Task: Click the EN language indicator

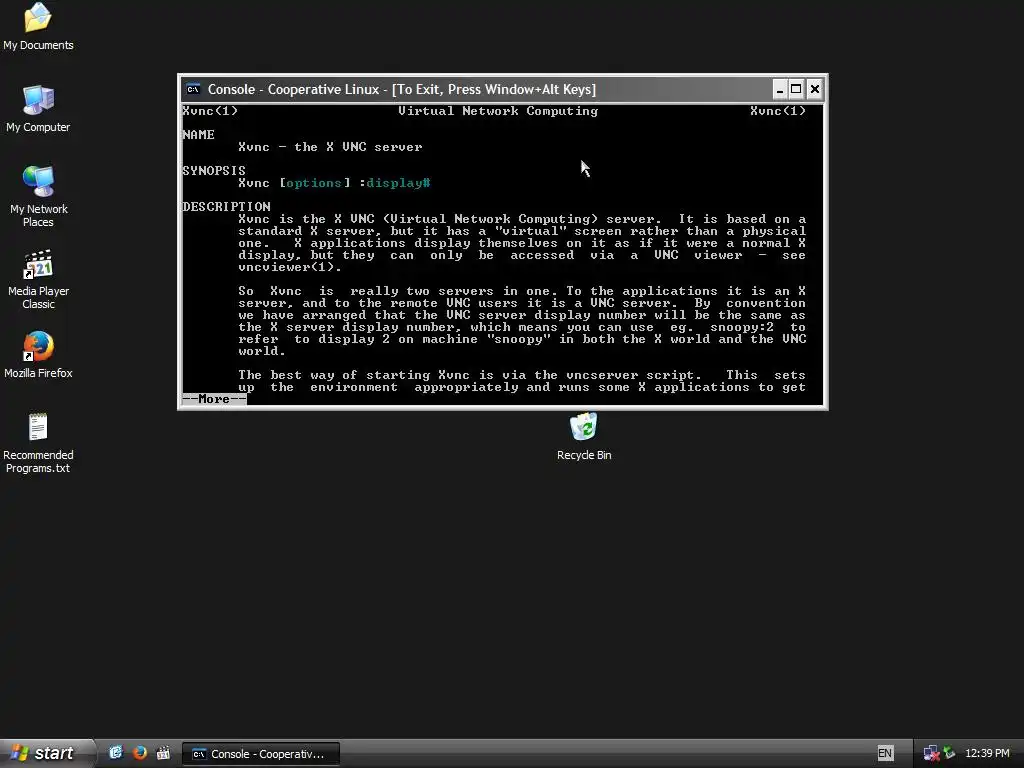Action: coord(885,753)
